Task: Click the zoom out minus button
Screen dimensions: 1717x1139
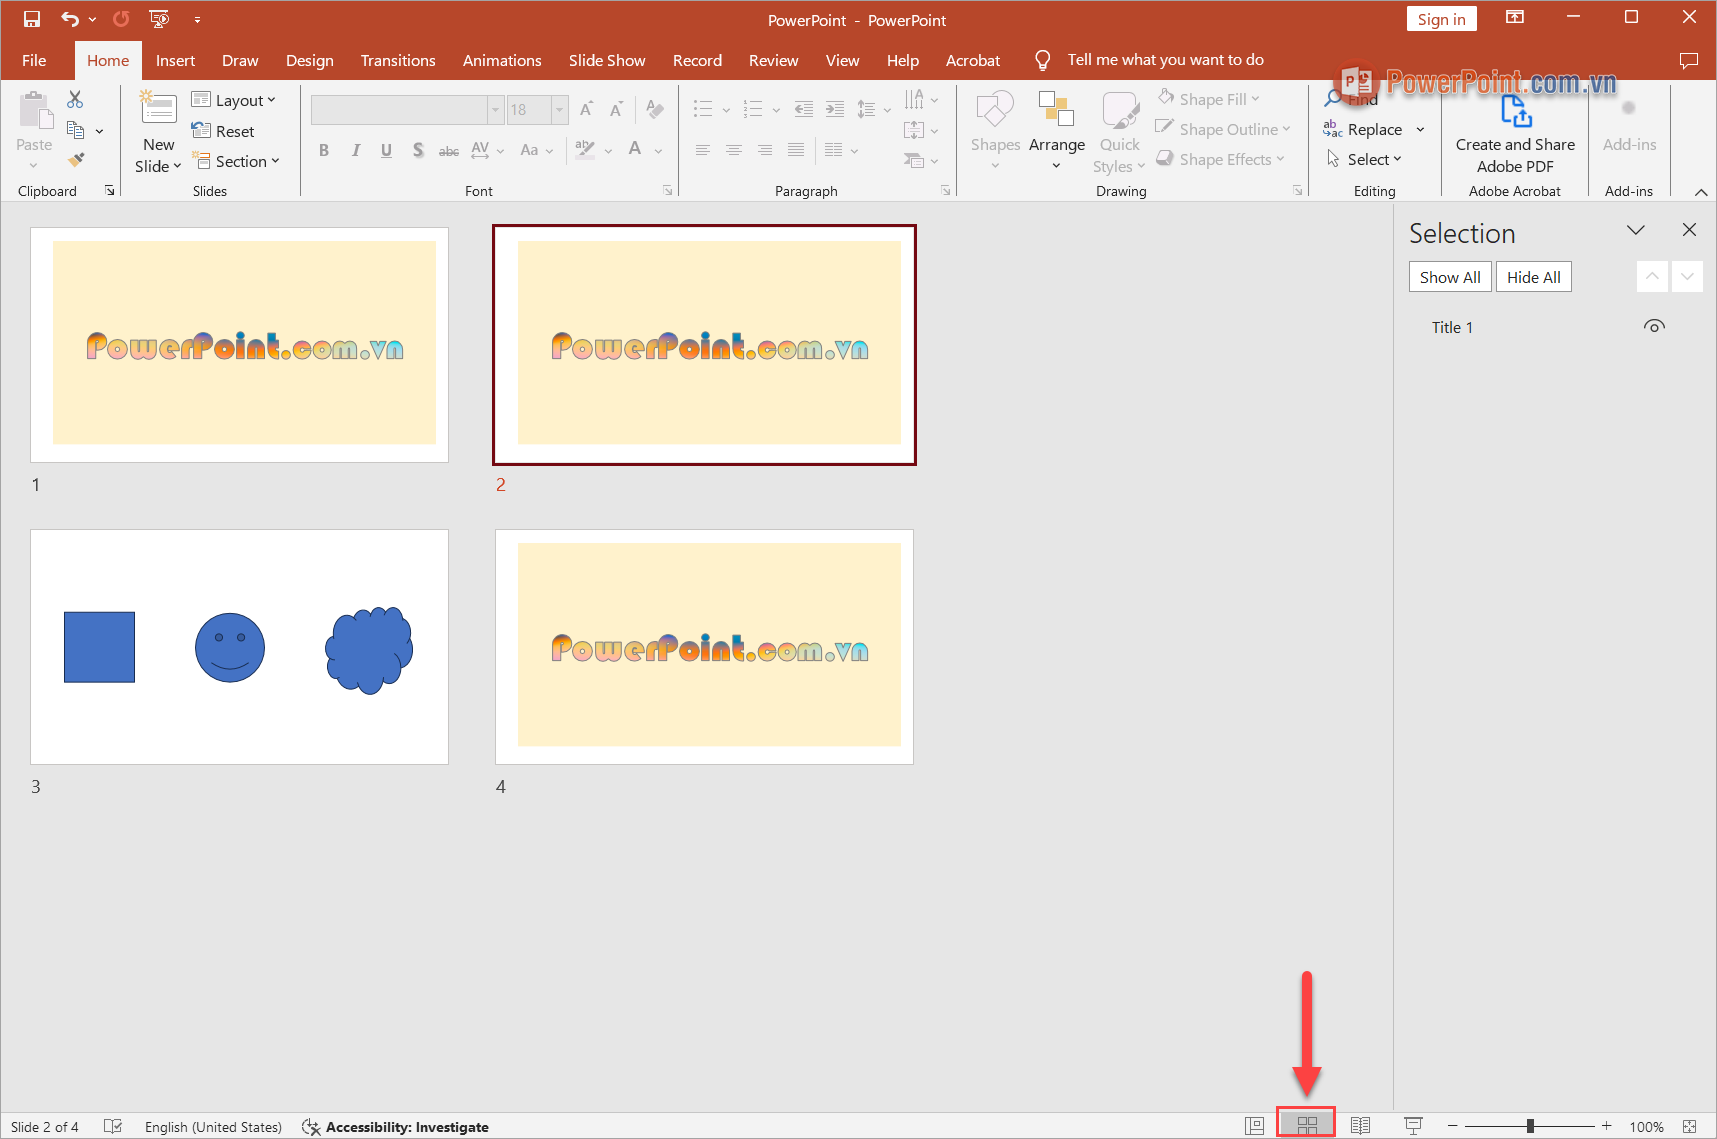Action: click(1452, 1126)
